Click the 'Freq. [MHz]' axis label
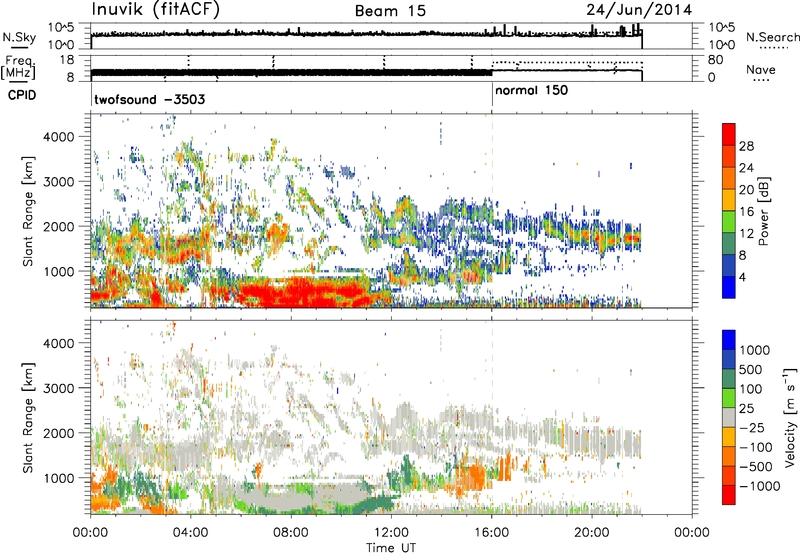The image size is (800, 554). pos(19,68)
